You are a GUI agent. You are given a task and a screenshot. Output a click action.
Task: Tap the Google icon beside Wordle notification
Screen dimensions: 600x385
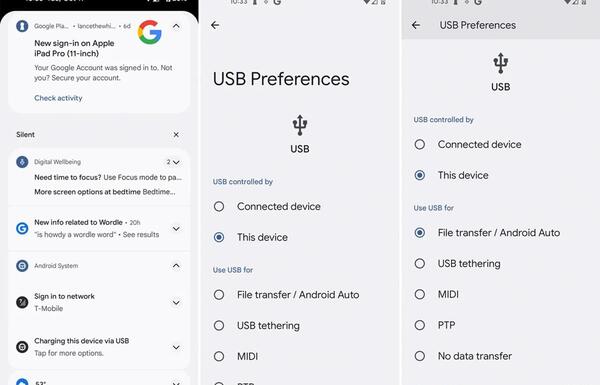(22, 228)
